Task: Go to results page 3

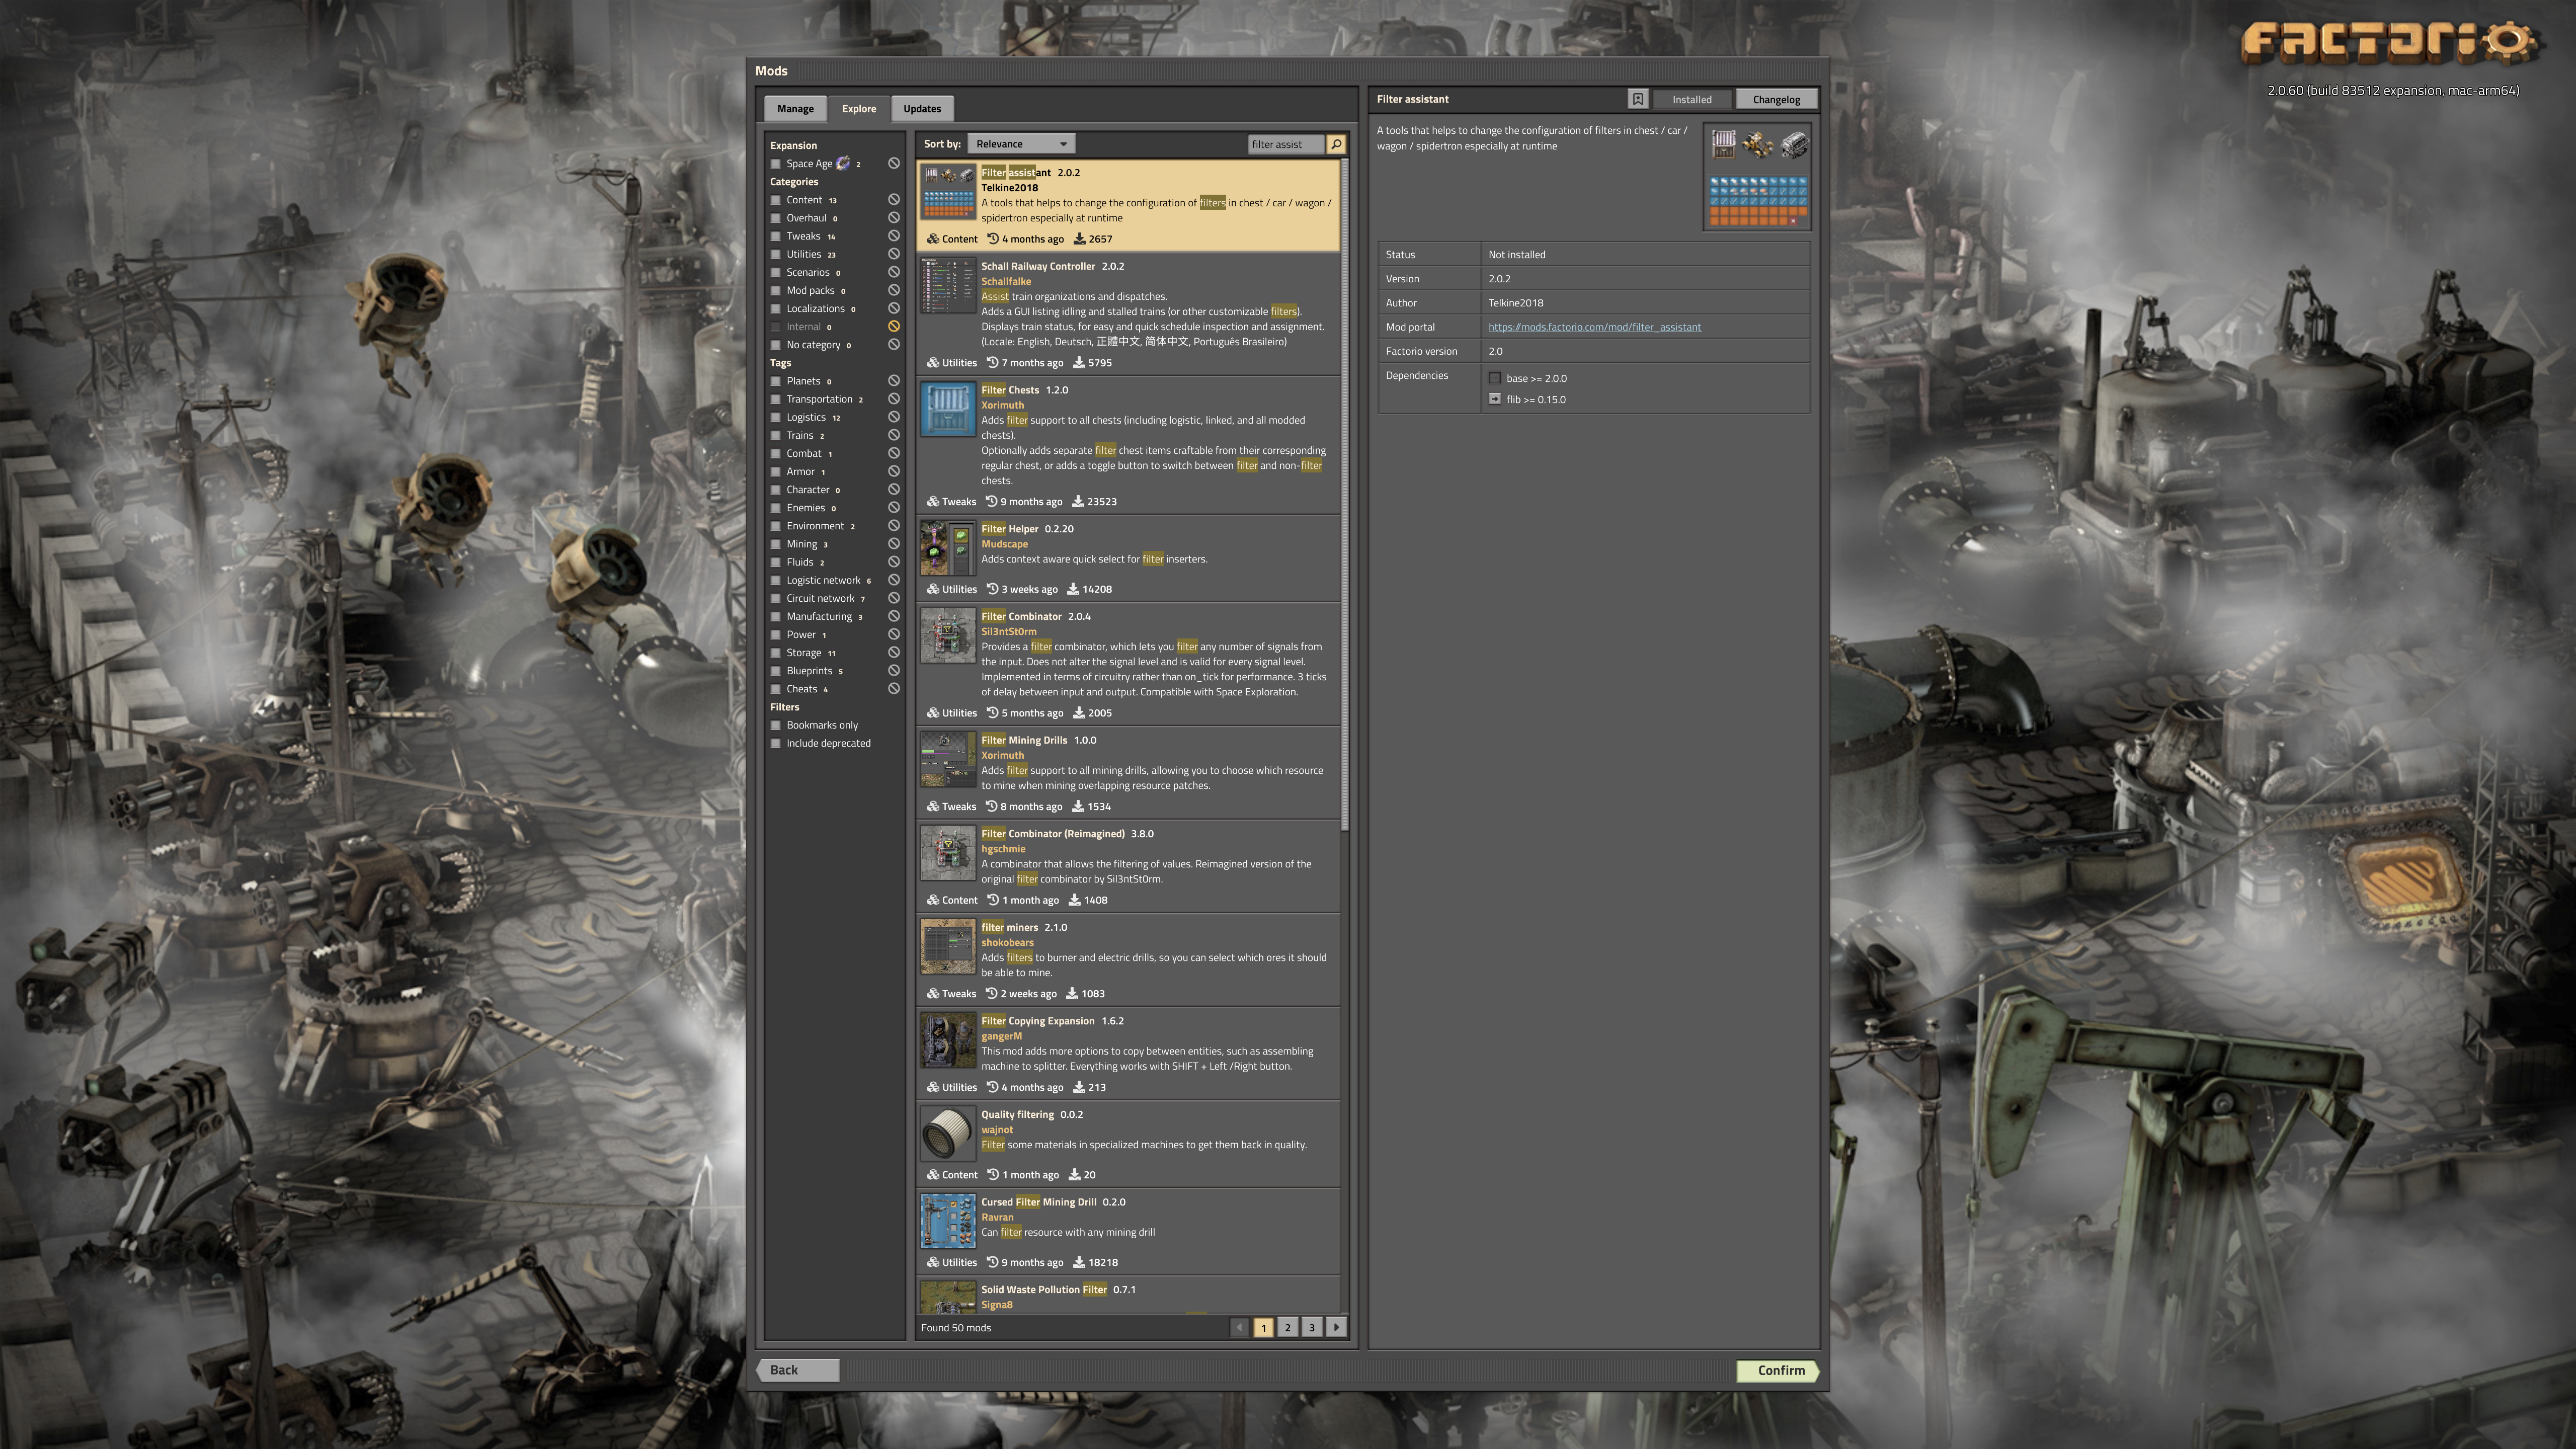Action: pos(1312,1327)
